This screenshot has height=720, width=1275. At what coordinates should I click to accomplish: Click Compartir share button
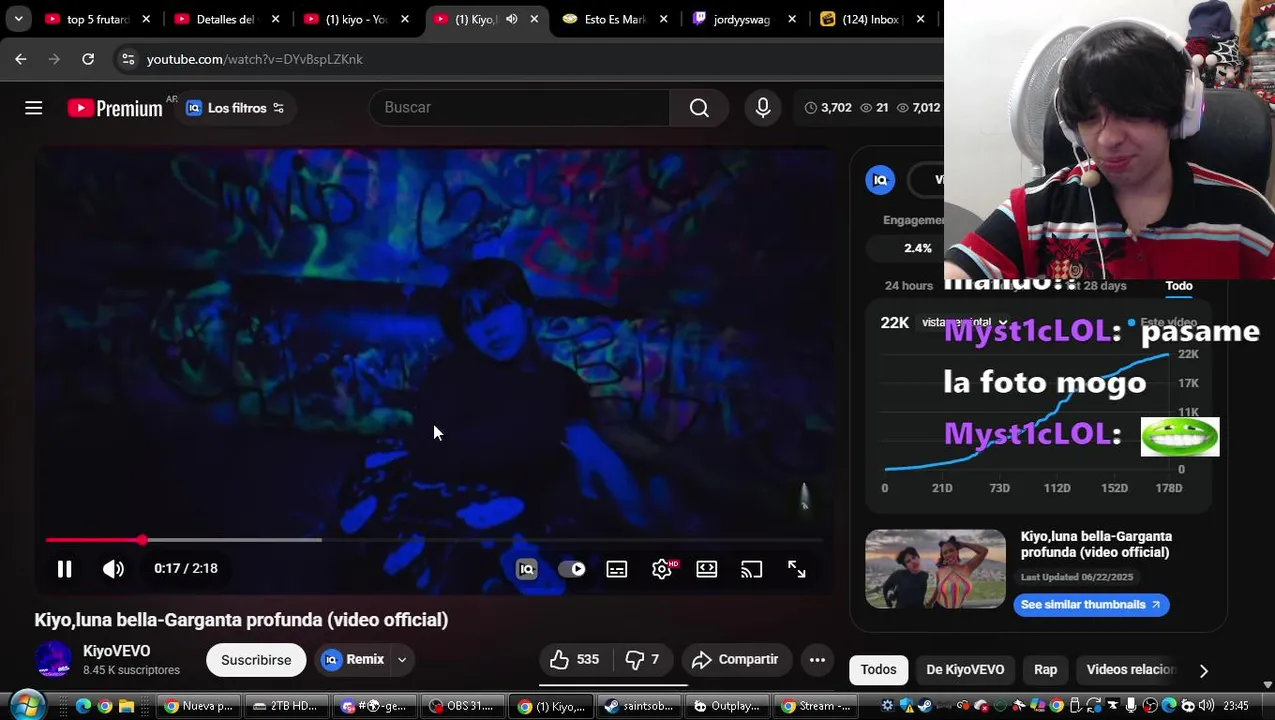pyautogui.click(x=735, y=660)
